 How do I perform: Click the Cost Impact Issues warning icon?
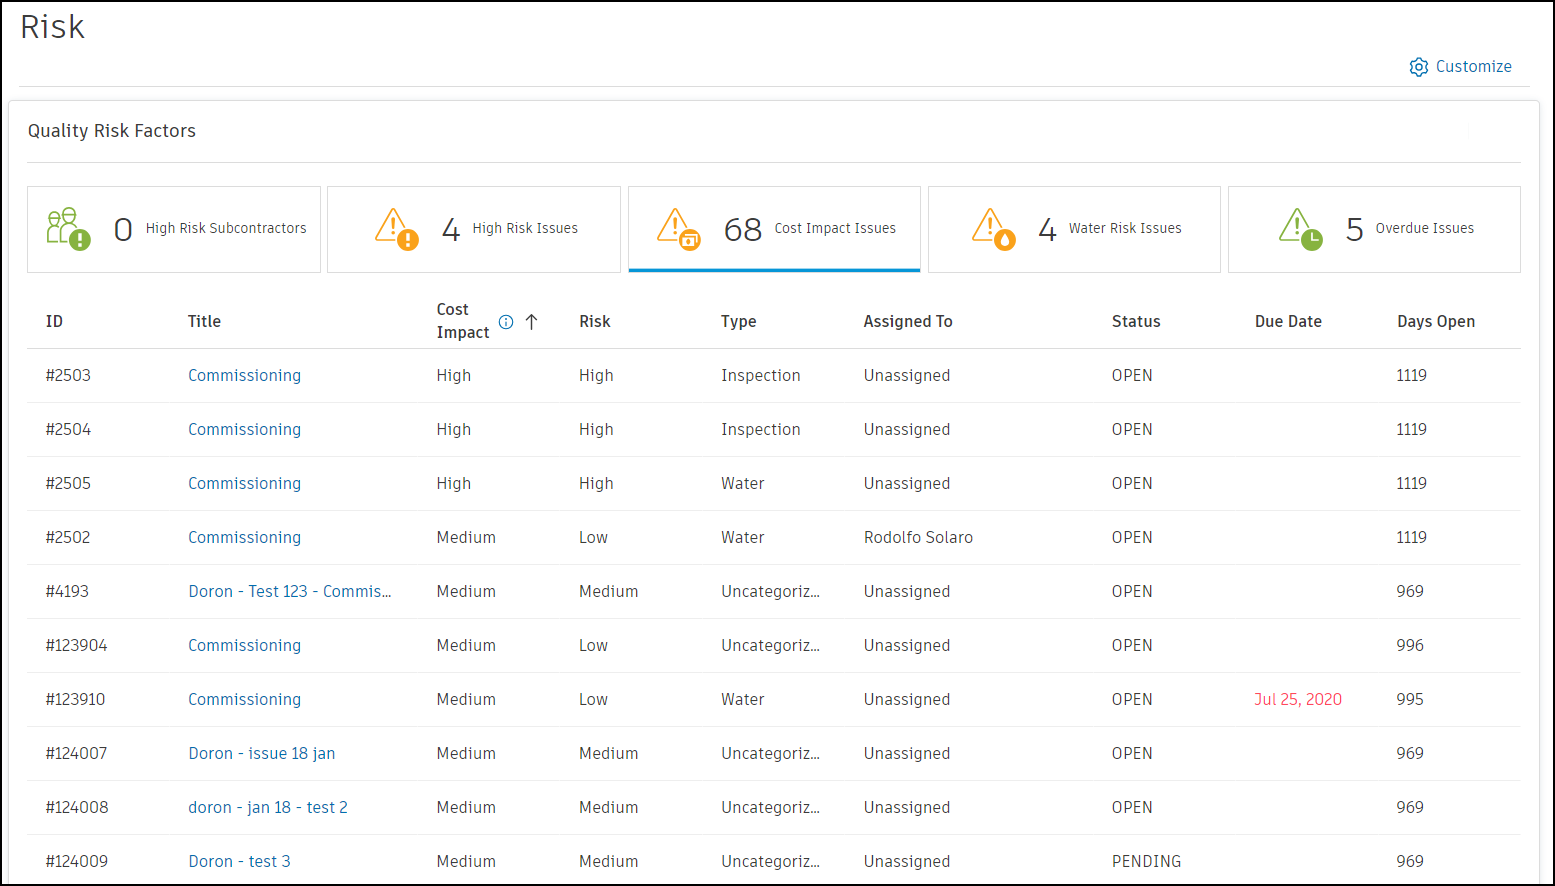(x=678, y=229)
